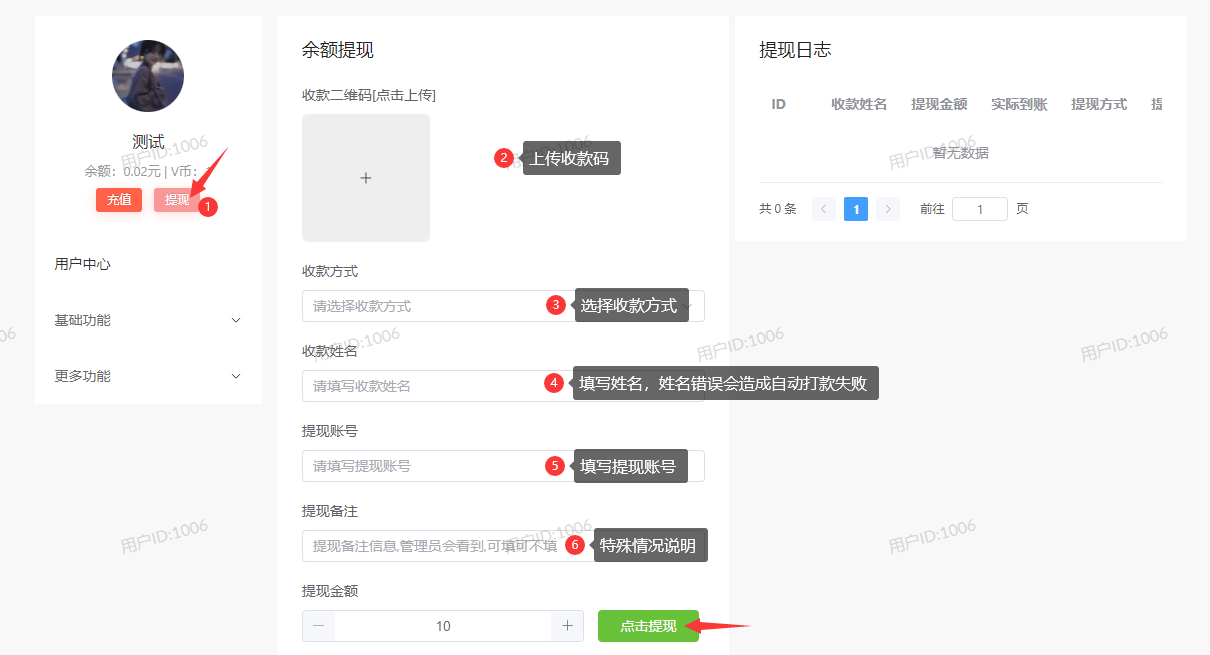
Task: Click the red 充值 button
Action: [x=119, y=200]
